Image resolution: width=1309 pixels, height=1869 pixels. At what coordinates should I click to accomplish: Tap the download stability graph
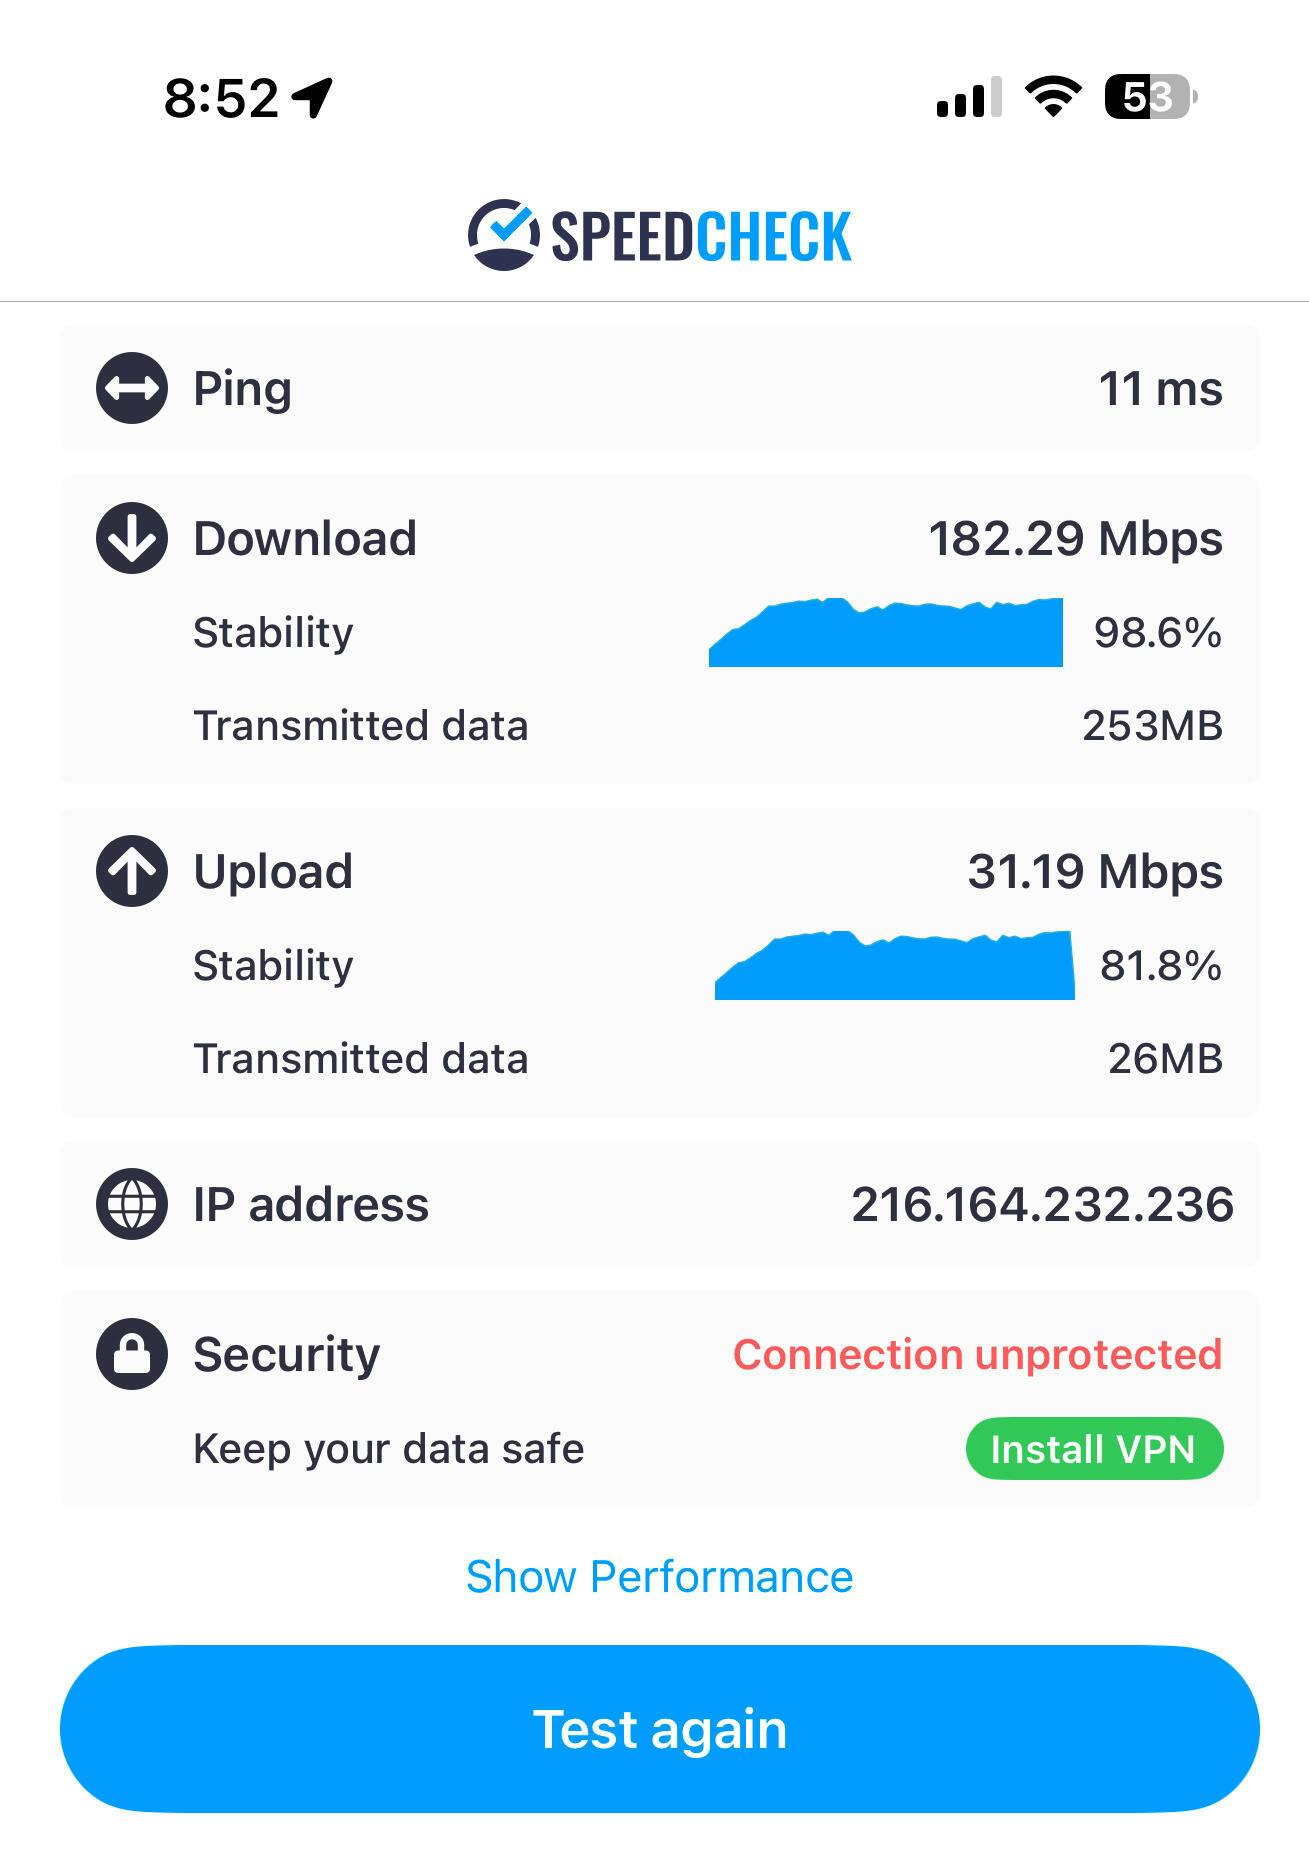886,633
